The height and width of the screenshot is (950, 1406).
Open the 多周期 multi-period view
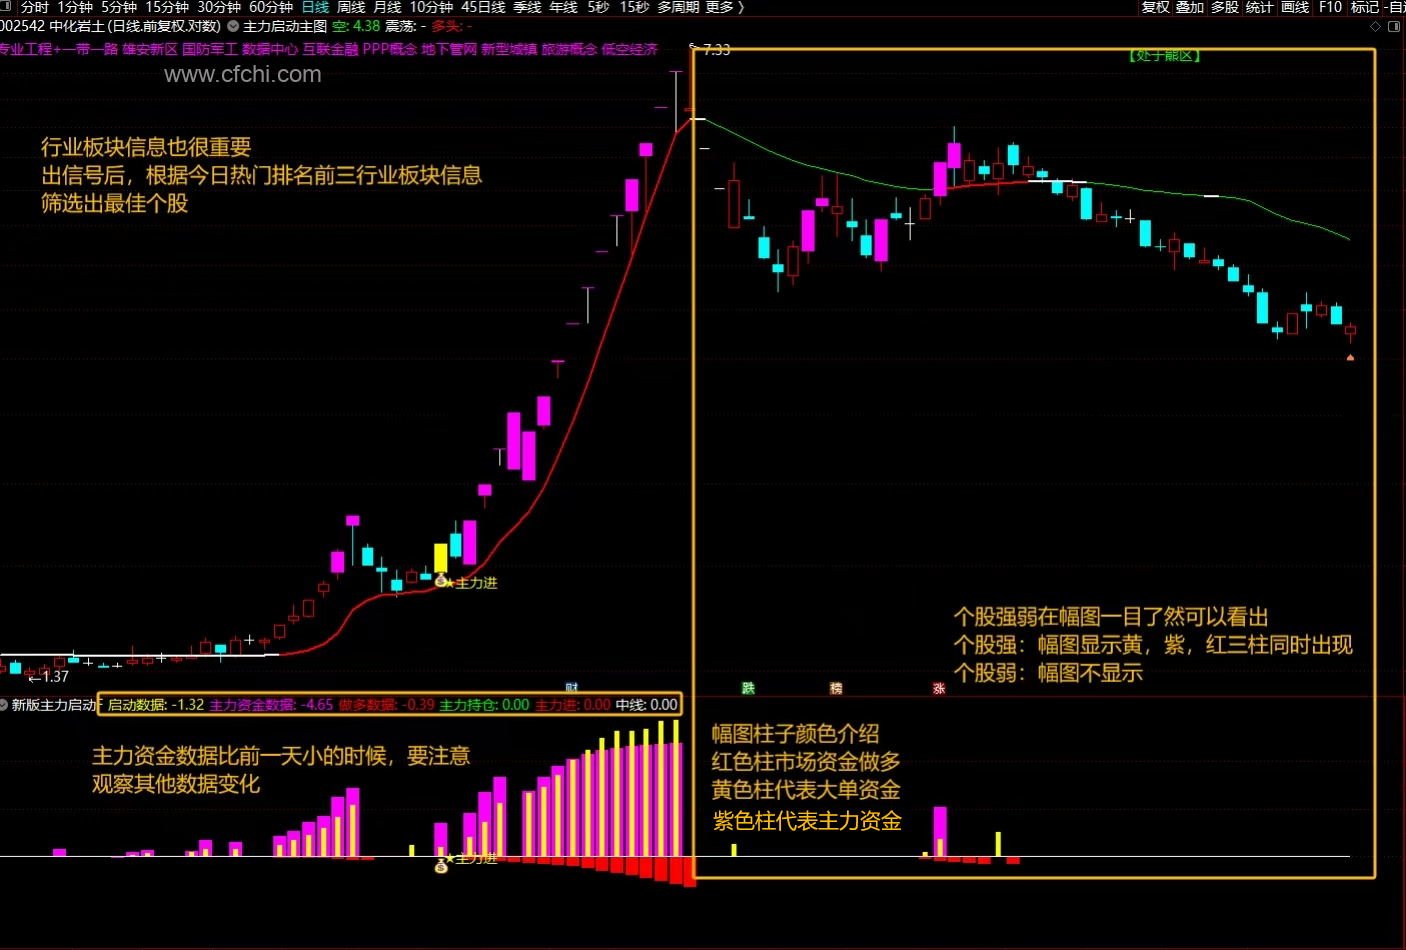coord(678,7)
